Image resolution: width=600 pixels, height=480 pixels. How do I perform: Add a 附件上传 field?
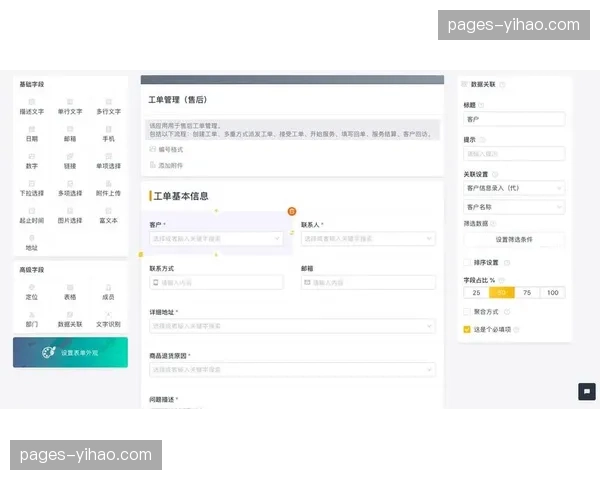[108, 189]
